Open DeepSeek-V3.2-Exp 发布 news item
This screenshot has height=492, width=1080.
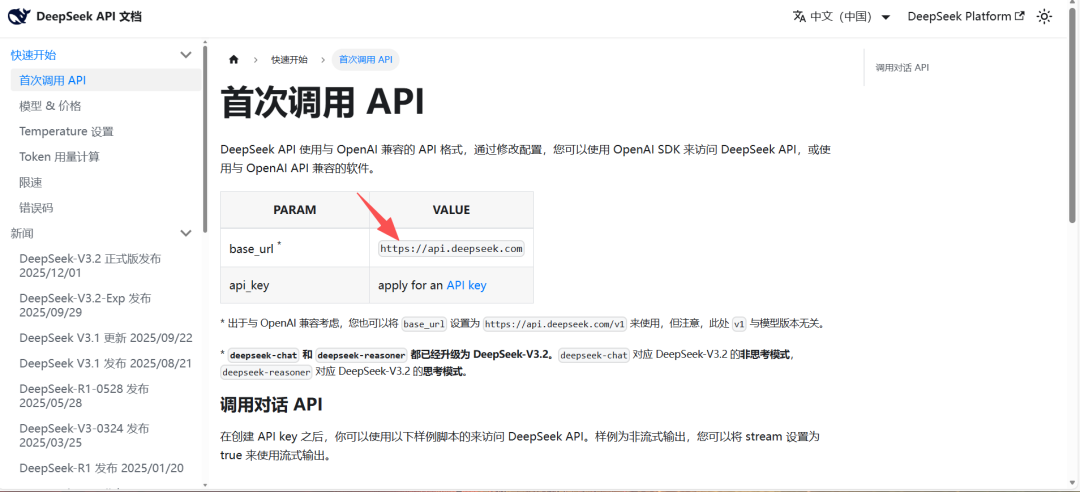(85, 305)
